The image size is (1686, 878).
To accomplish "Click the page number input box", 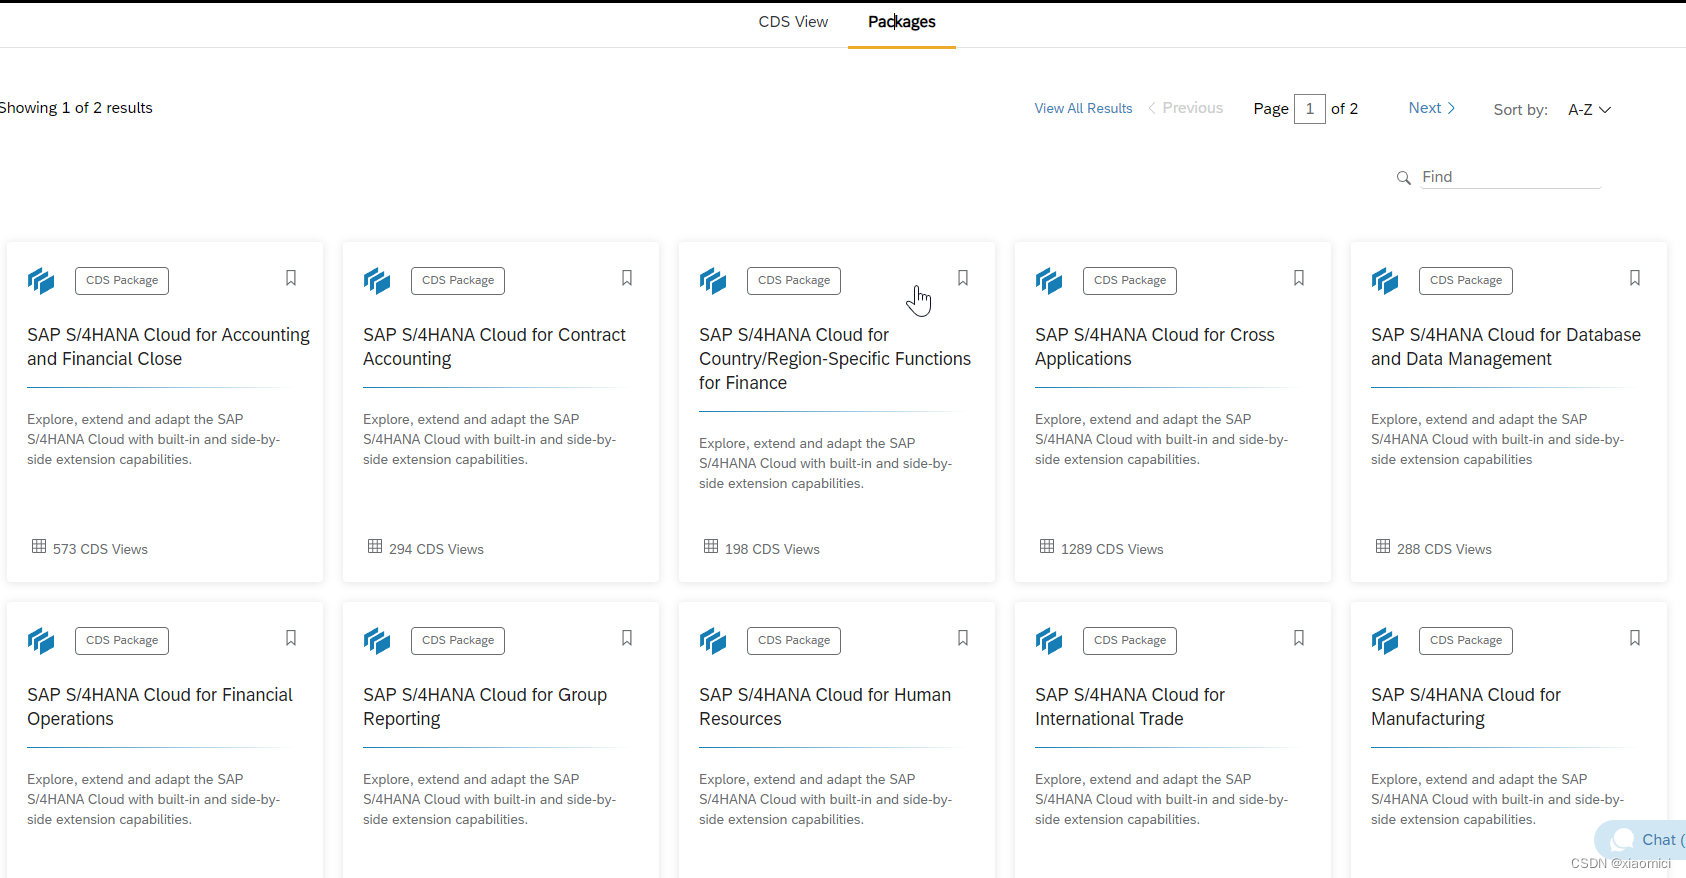I will (1310, 109).
